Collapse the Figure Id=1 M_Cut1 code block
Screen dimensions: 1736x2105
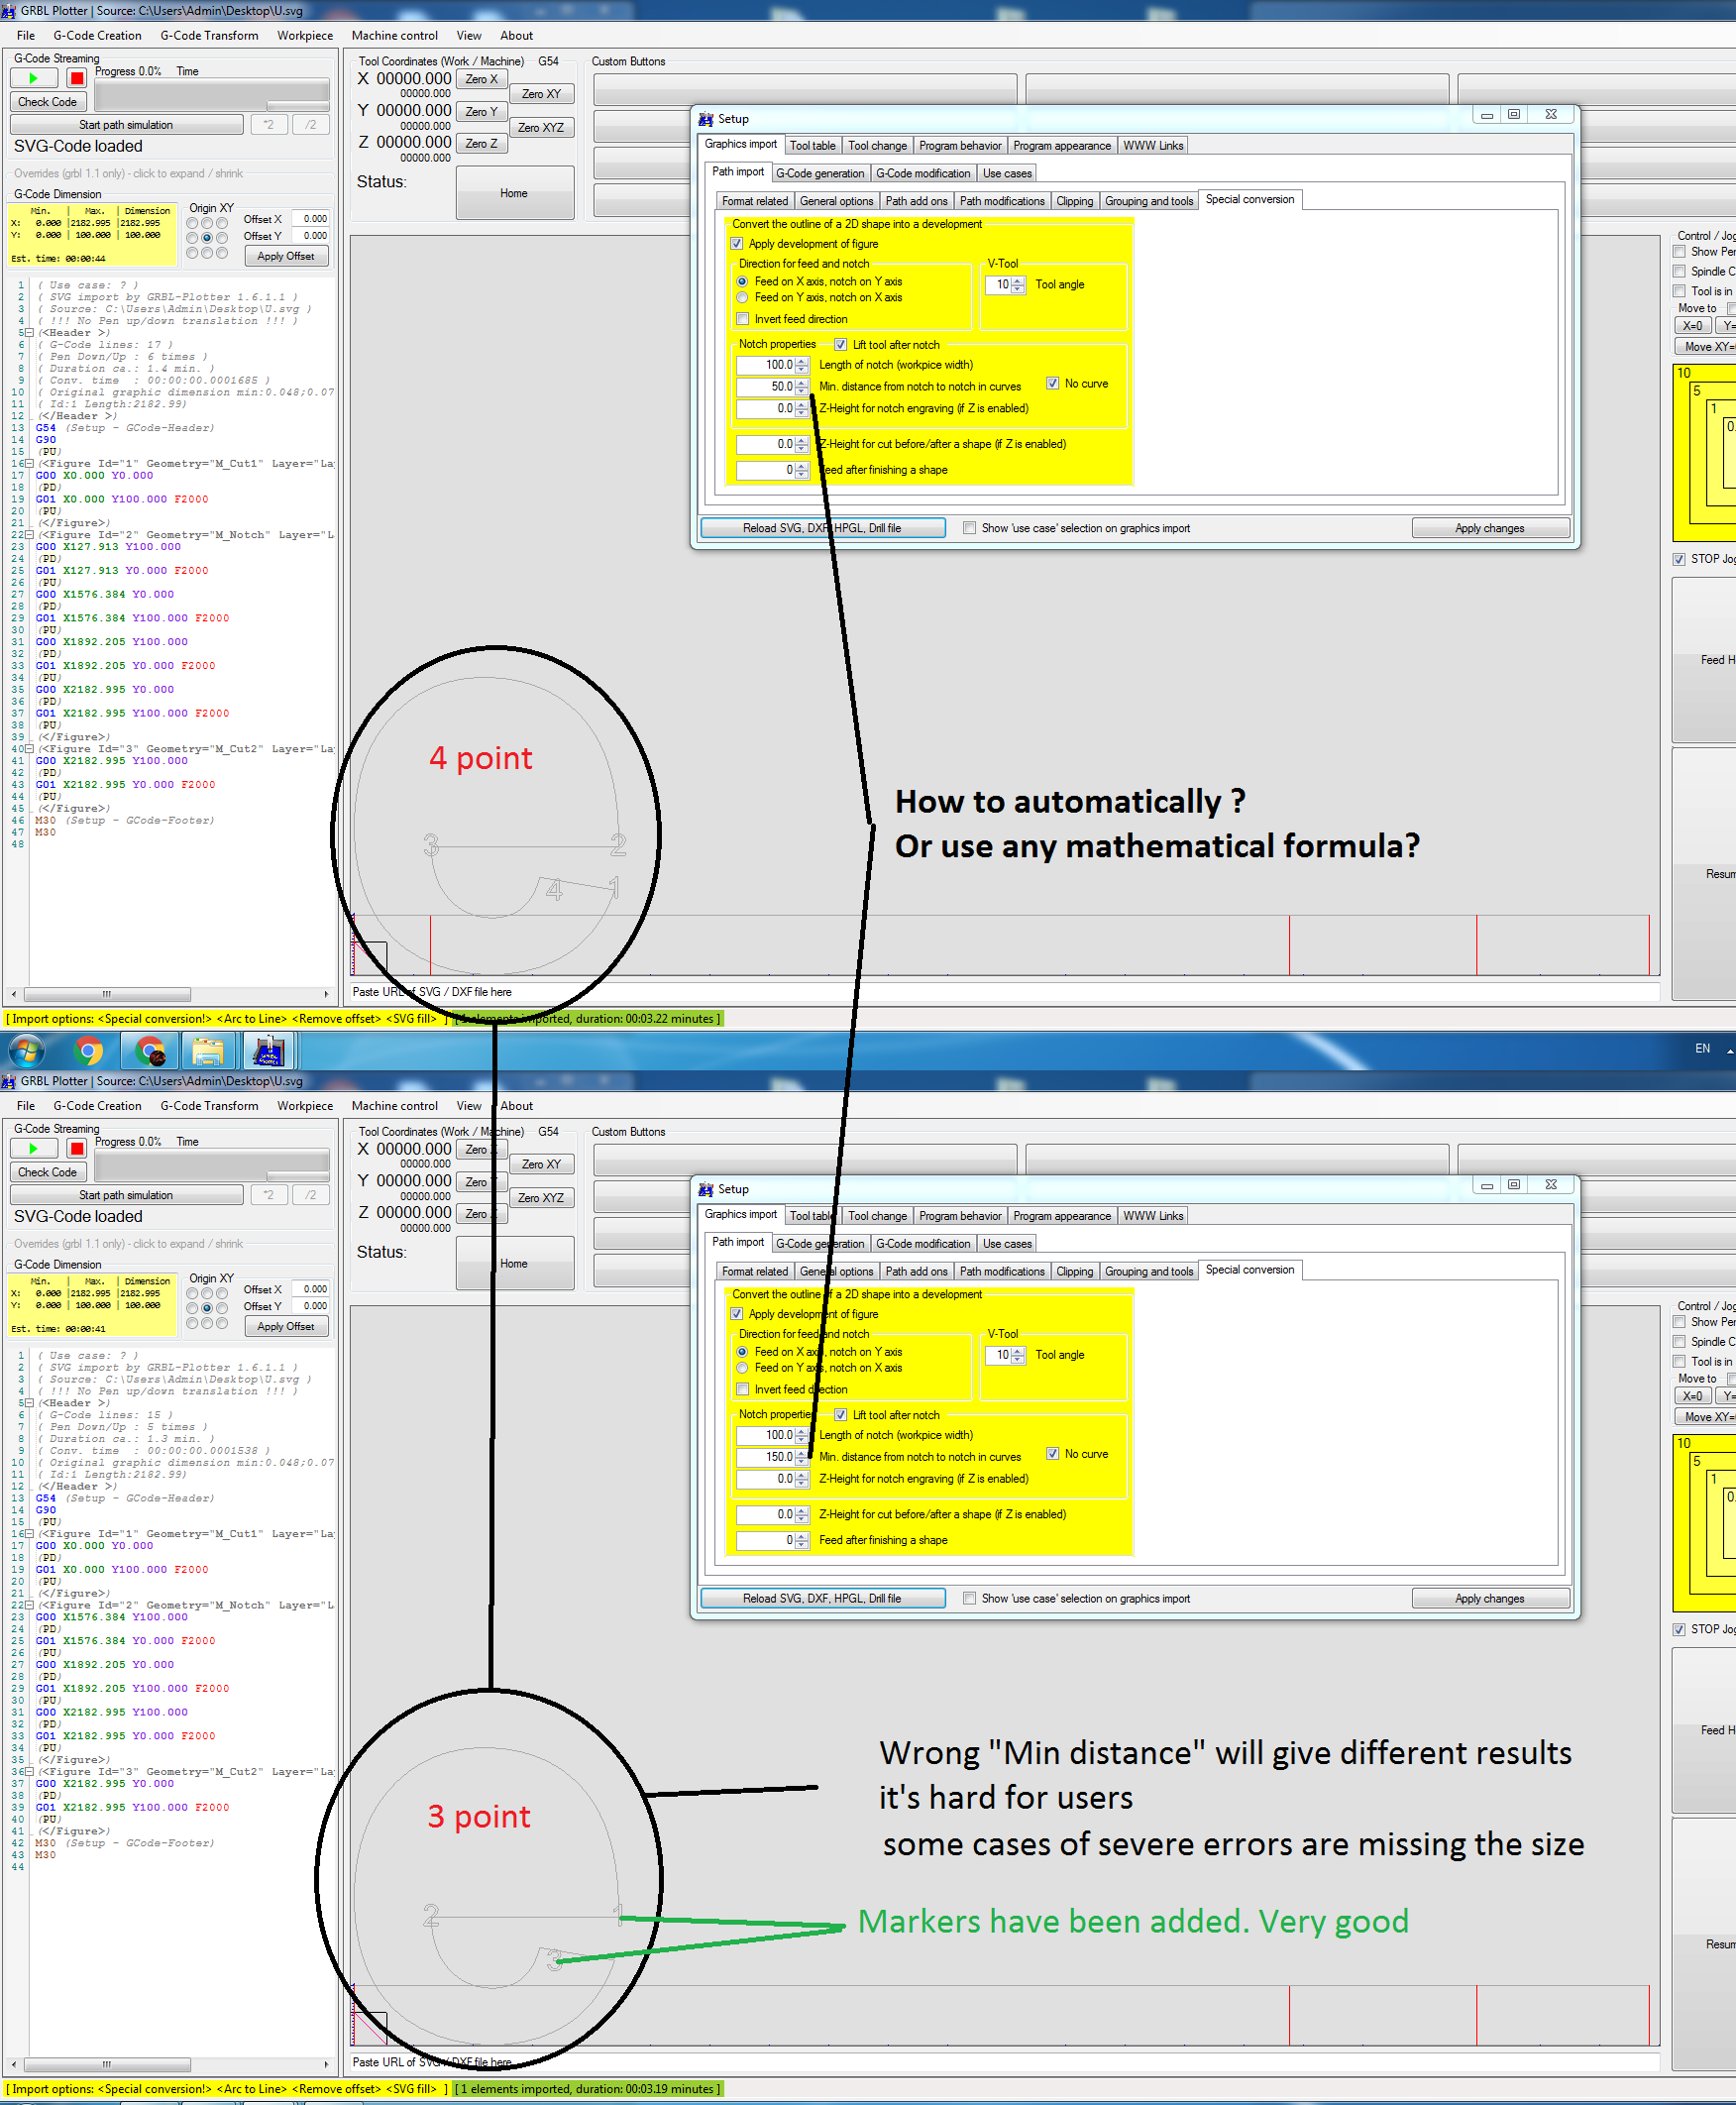pyautogui.click(x=29, y=463)
